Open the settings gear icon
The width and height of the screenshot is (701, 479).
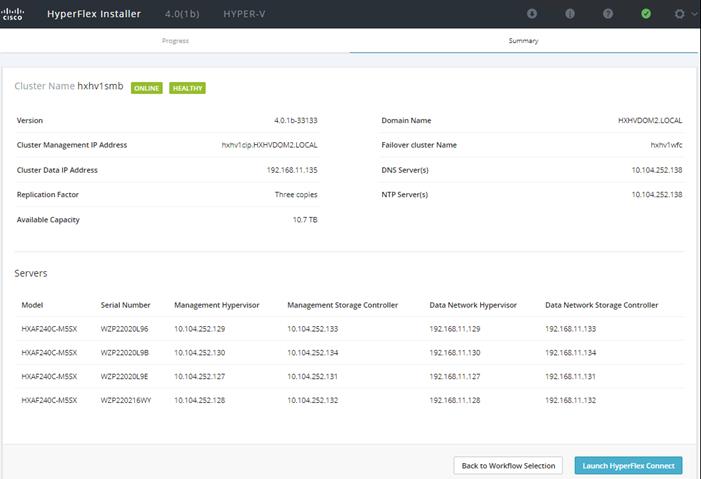[x=679, y=14]
